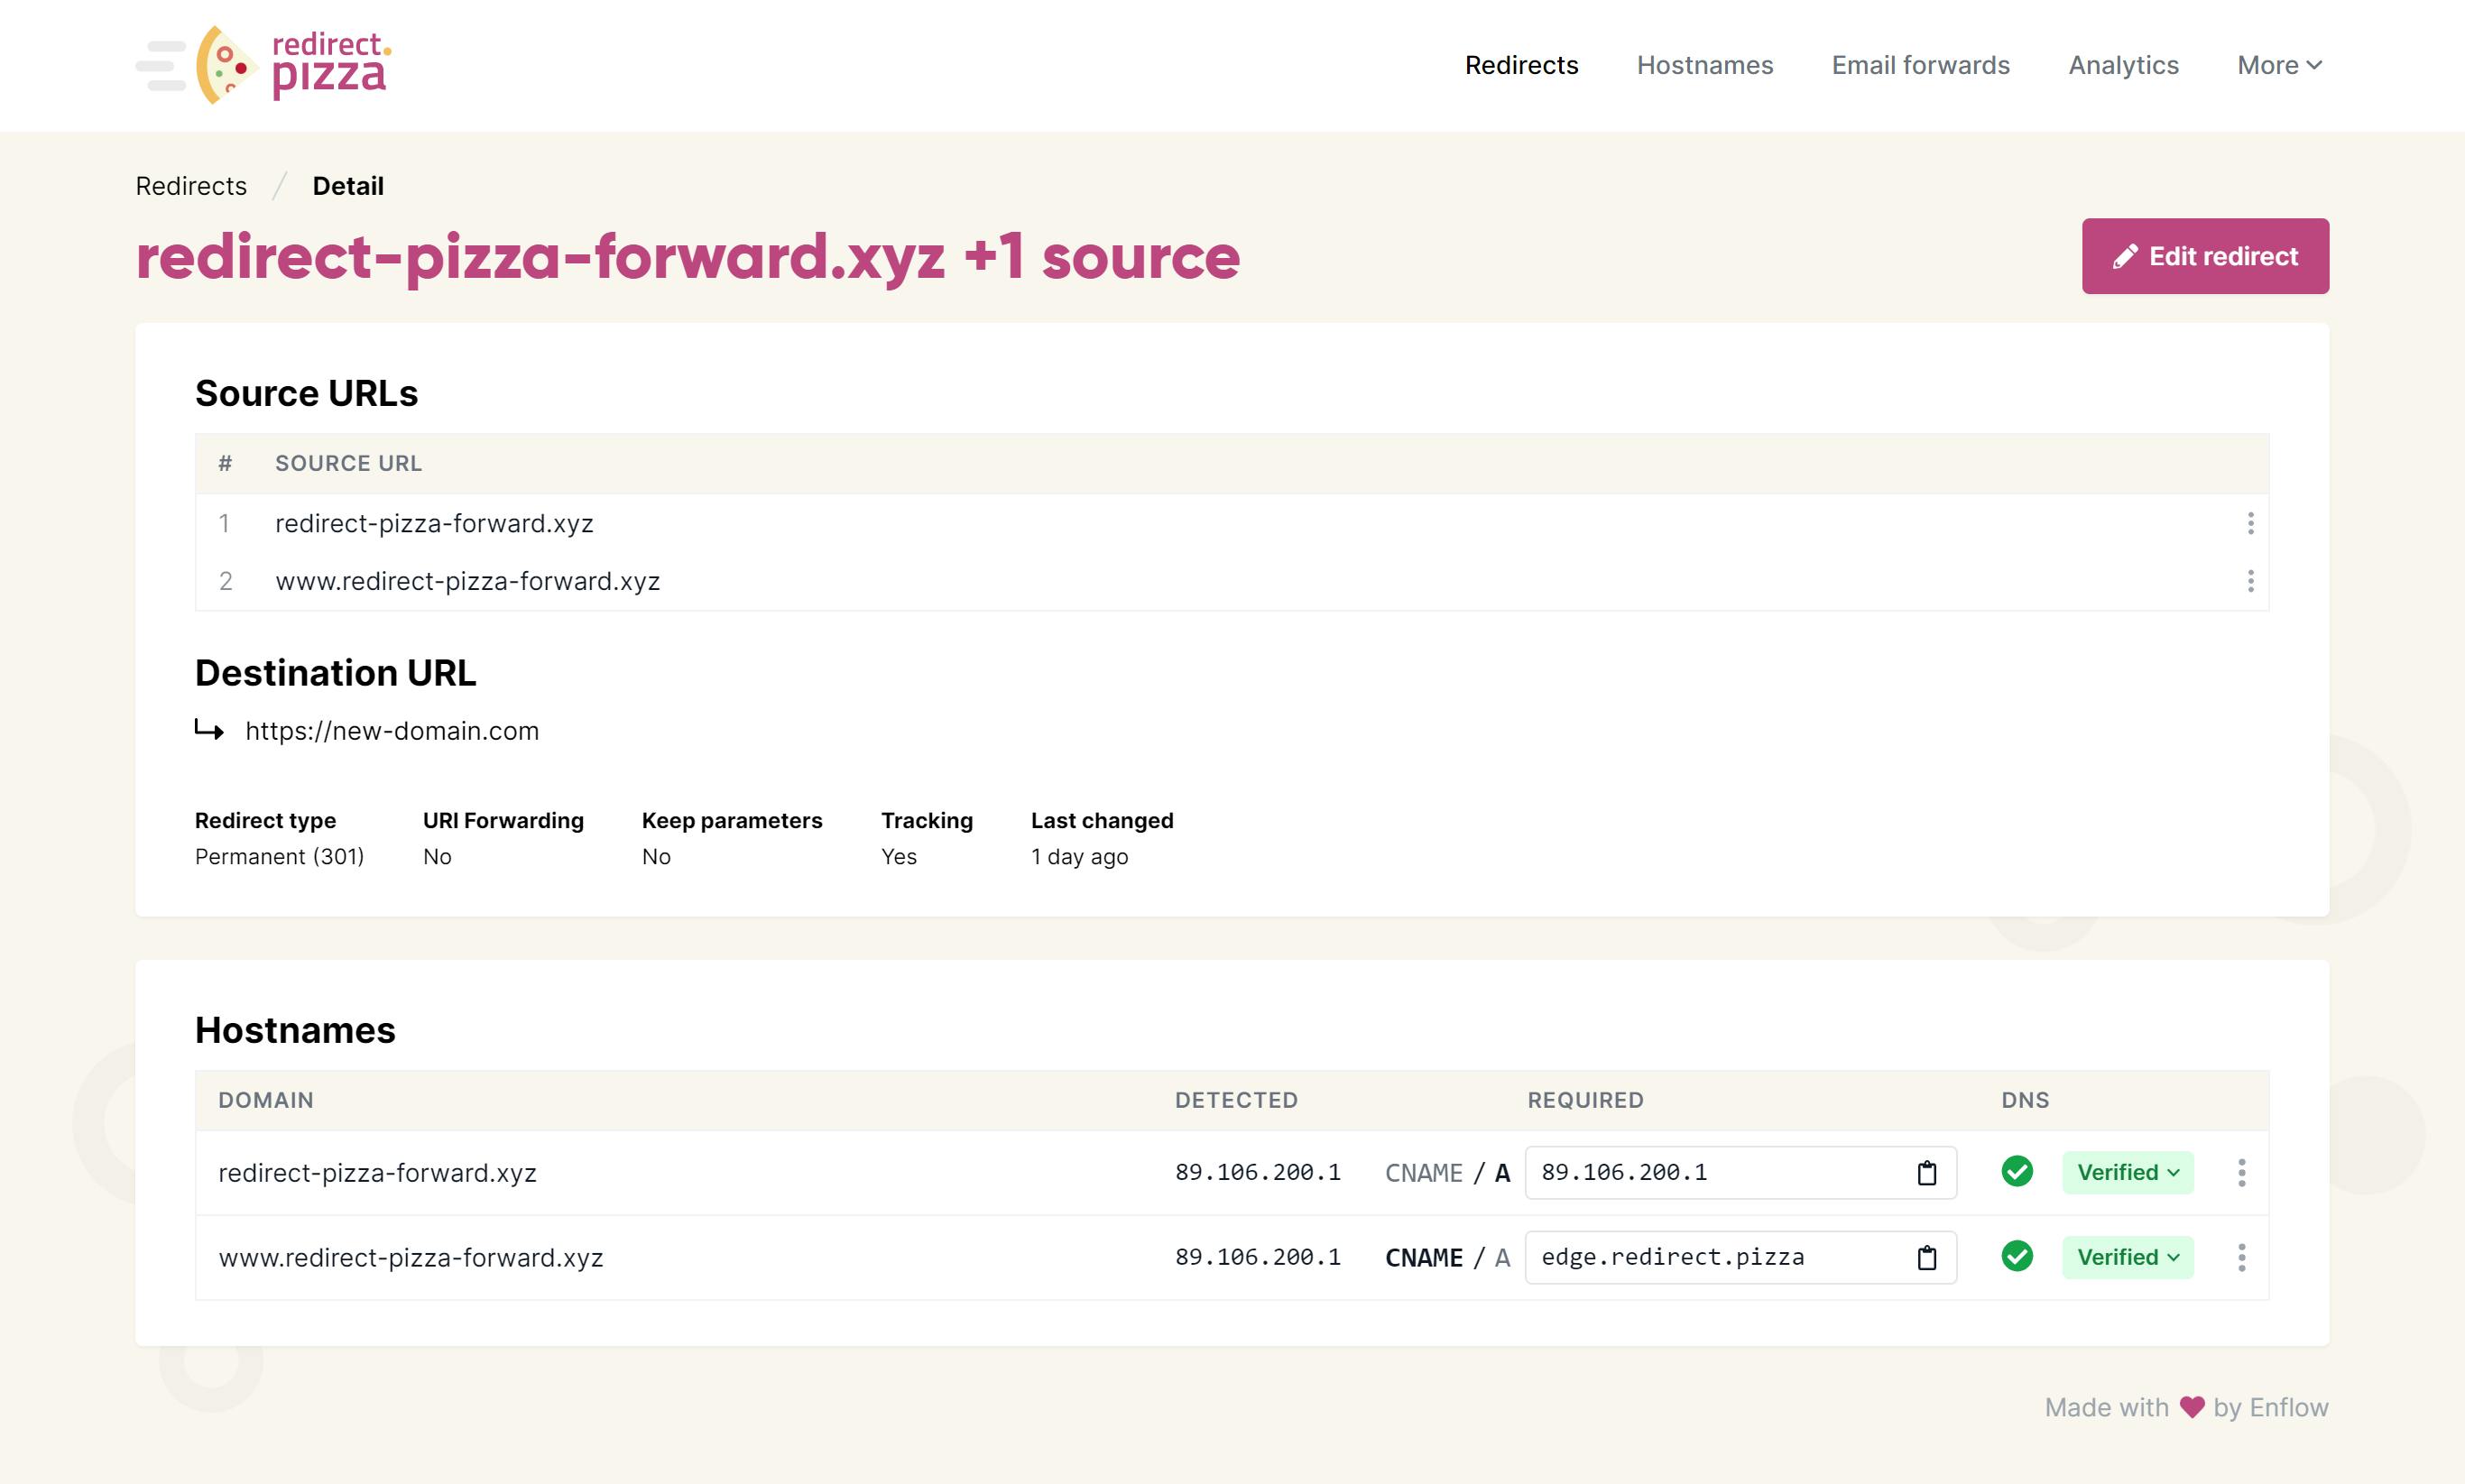Copy edge.redirect.pizza to clipboard
The image size is (2465, 1484).
pyautogui.click(x=1926, y=1258)
